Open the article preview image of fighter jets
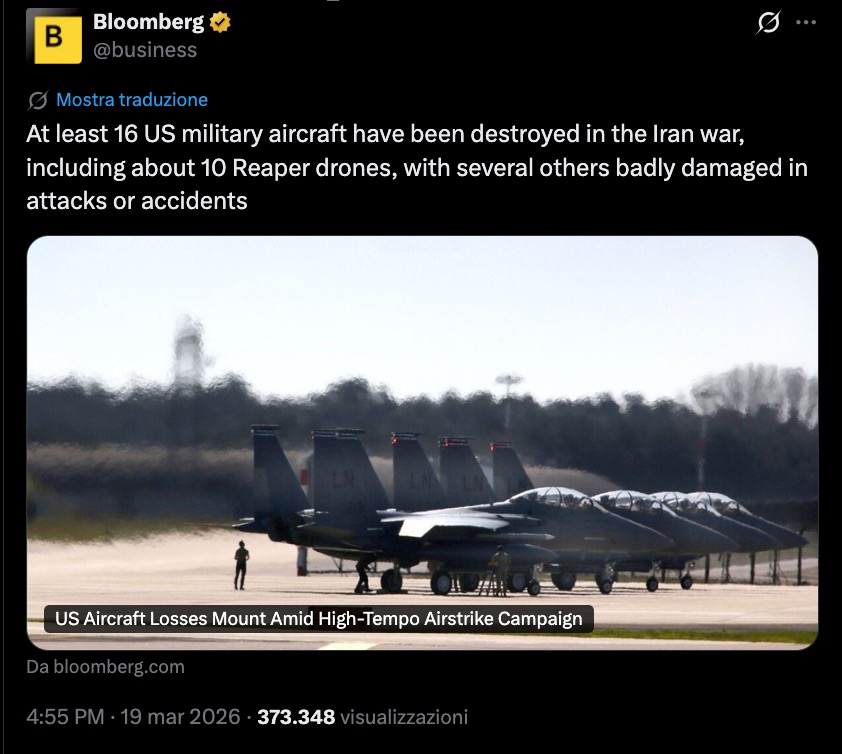This screenshot has height=754, width=842. pos(422,443)
